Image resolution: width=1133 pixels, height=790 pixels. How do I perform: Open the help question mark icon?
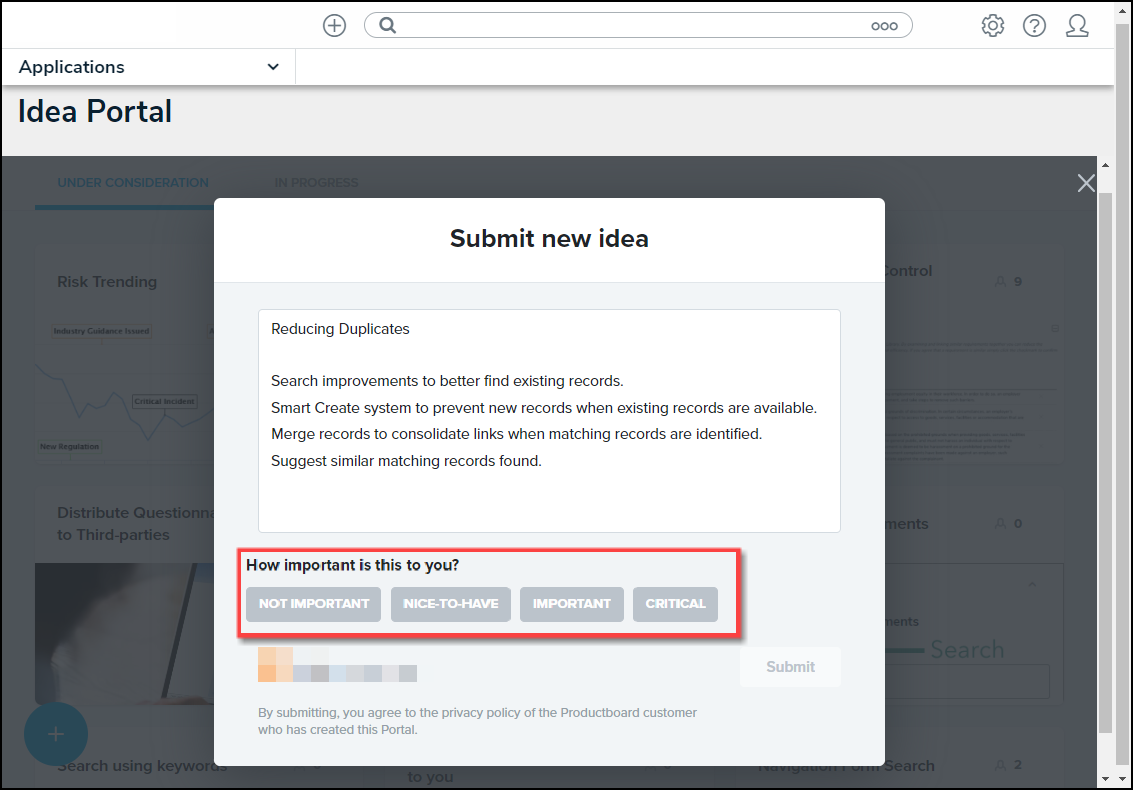click(1034, 26)
